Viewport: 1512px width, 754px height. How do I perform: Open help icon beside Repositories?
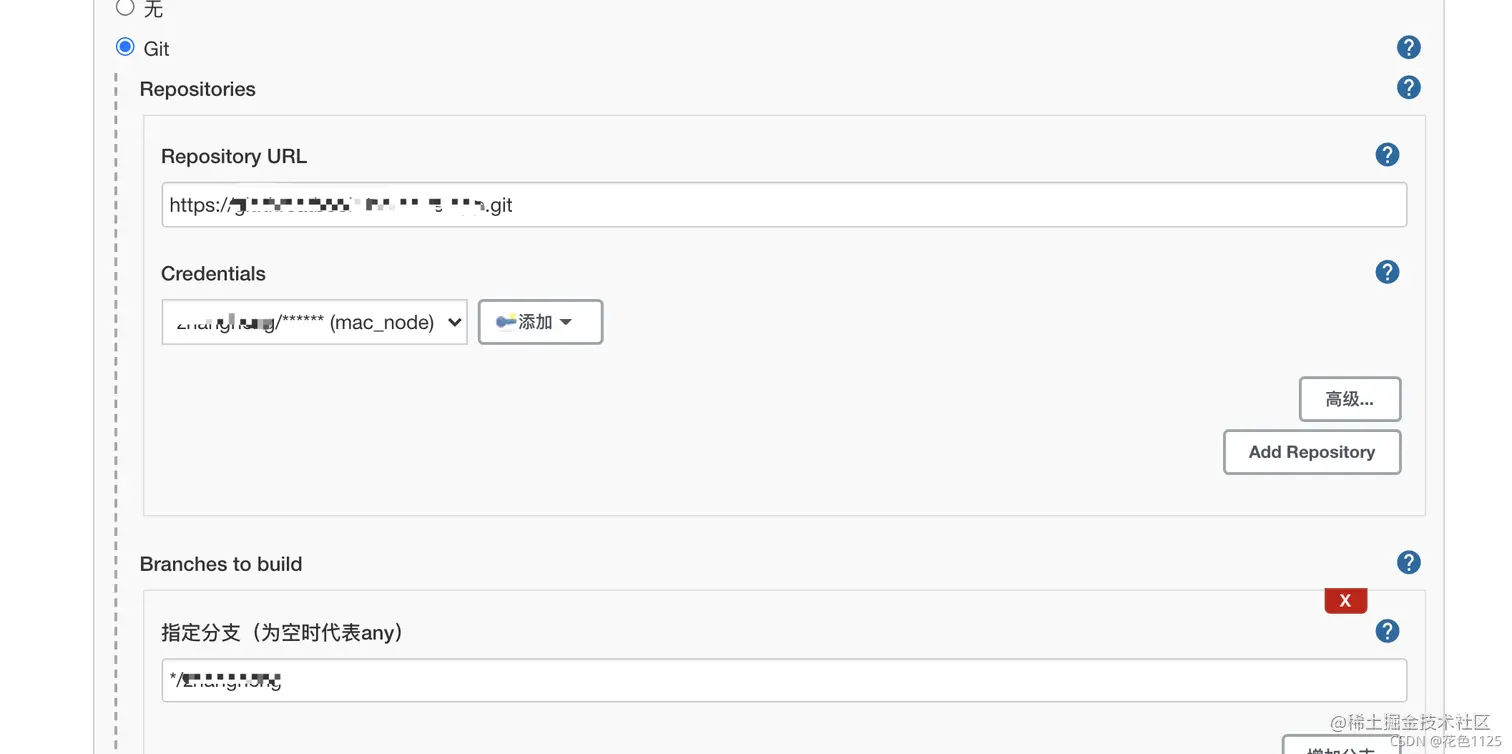pyautogui.click(x=1408, y=87)
